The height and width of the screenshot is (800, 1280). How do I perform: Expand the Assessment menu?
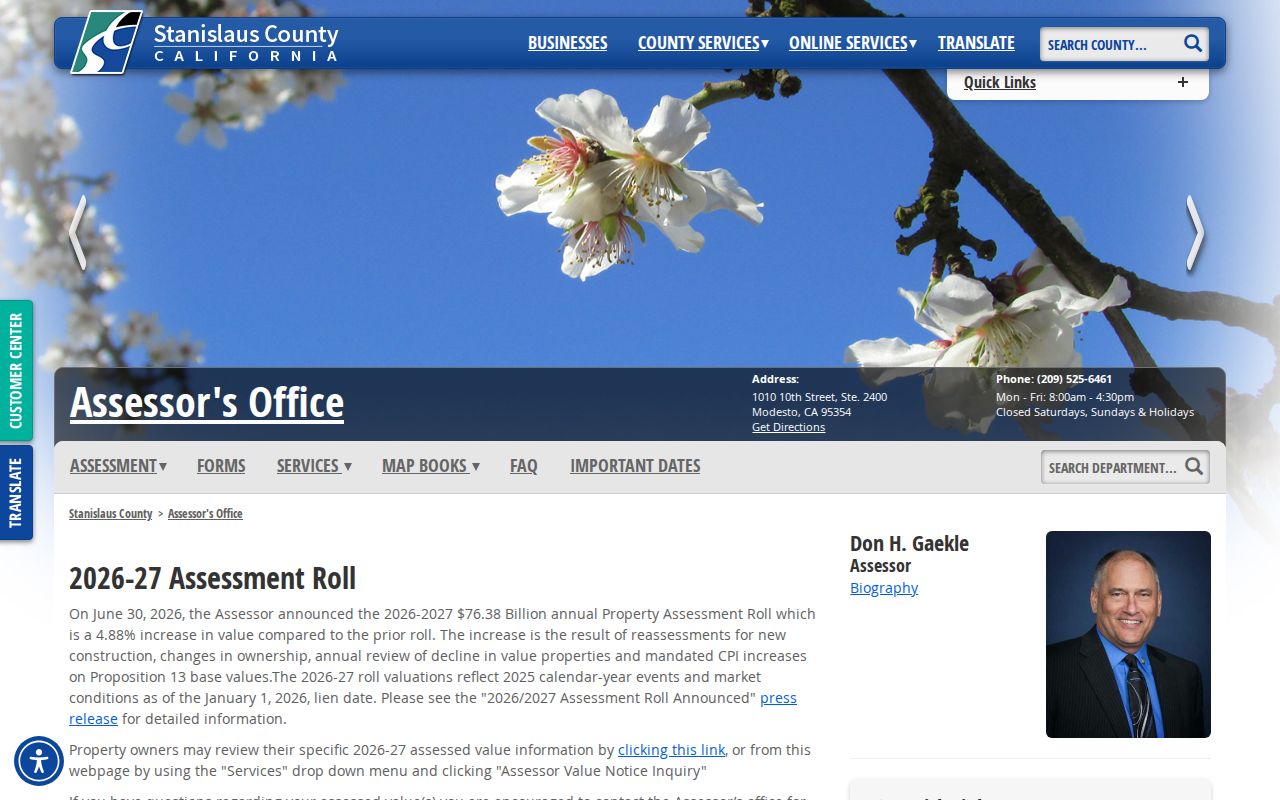coord(118,466)
